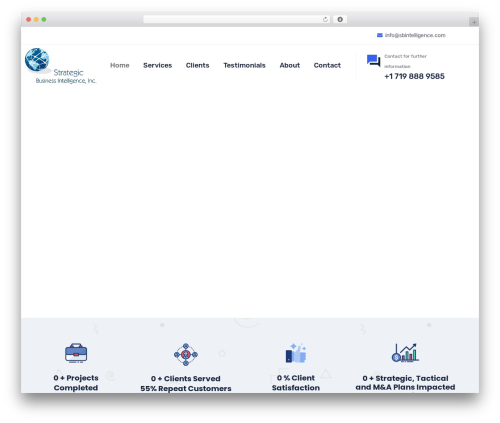The width and height of the screenshot is (500, 423).
Task: Navigate to the About page
Action: click(x=290, y=65)
